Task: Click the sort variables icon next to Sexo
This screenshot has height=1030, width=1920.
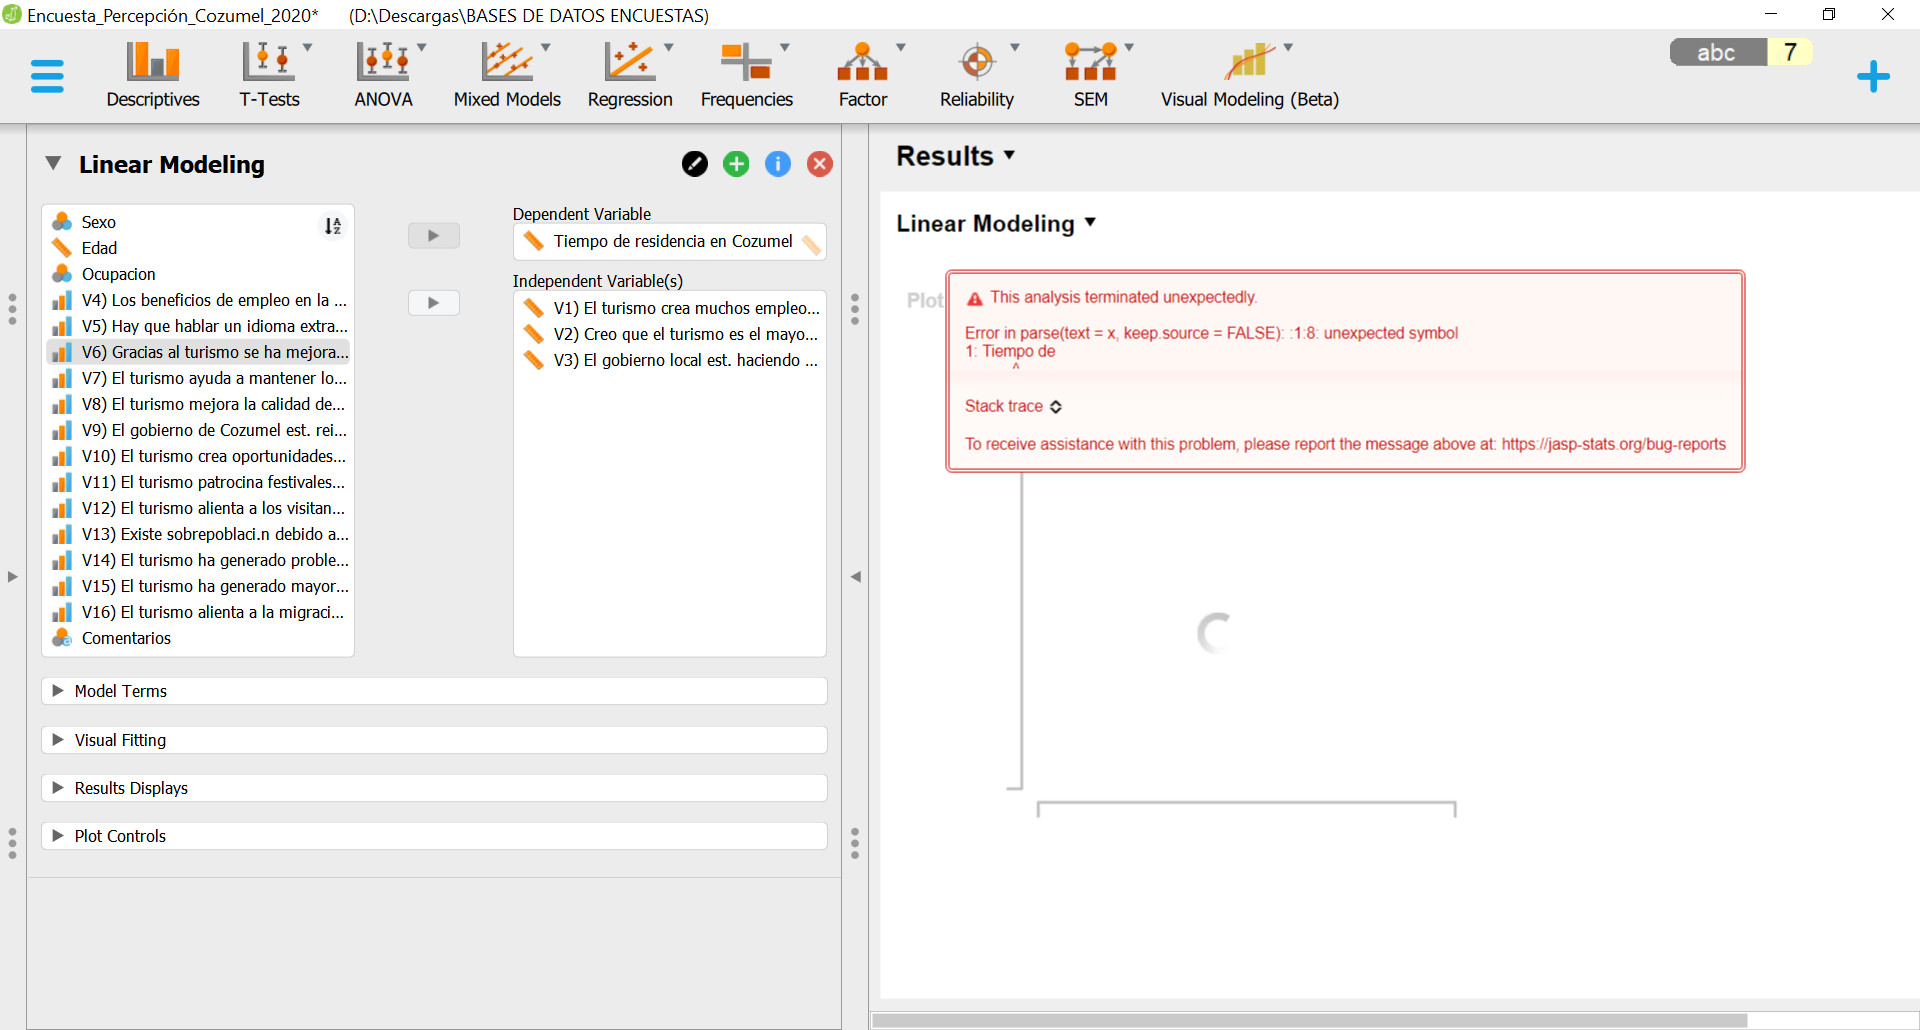Action: coord(333,226)
